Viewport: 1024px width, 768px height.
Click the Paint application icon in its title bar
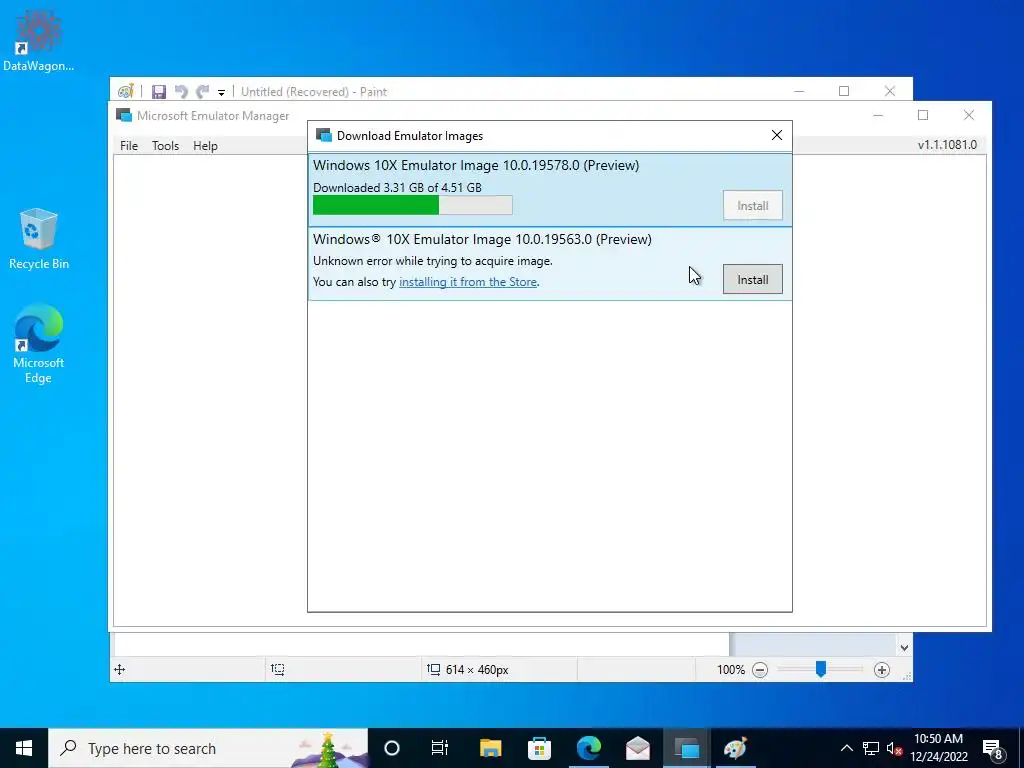pos(125,91)
